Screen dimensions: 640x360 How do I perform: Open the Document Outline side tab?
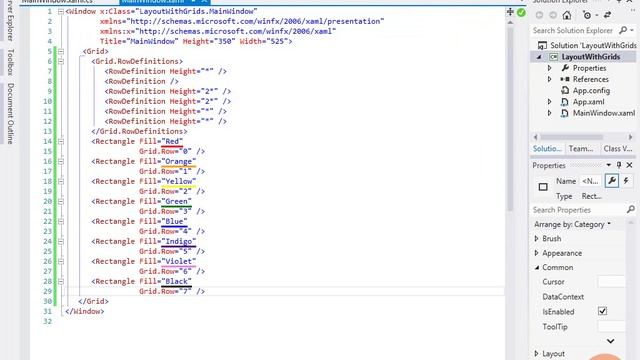click(x=11, y=113)
